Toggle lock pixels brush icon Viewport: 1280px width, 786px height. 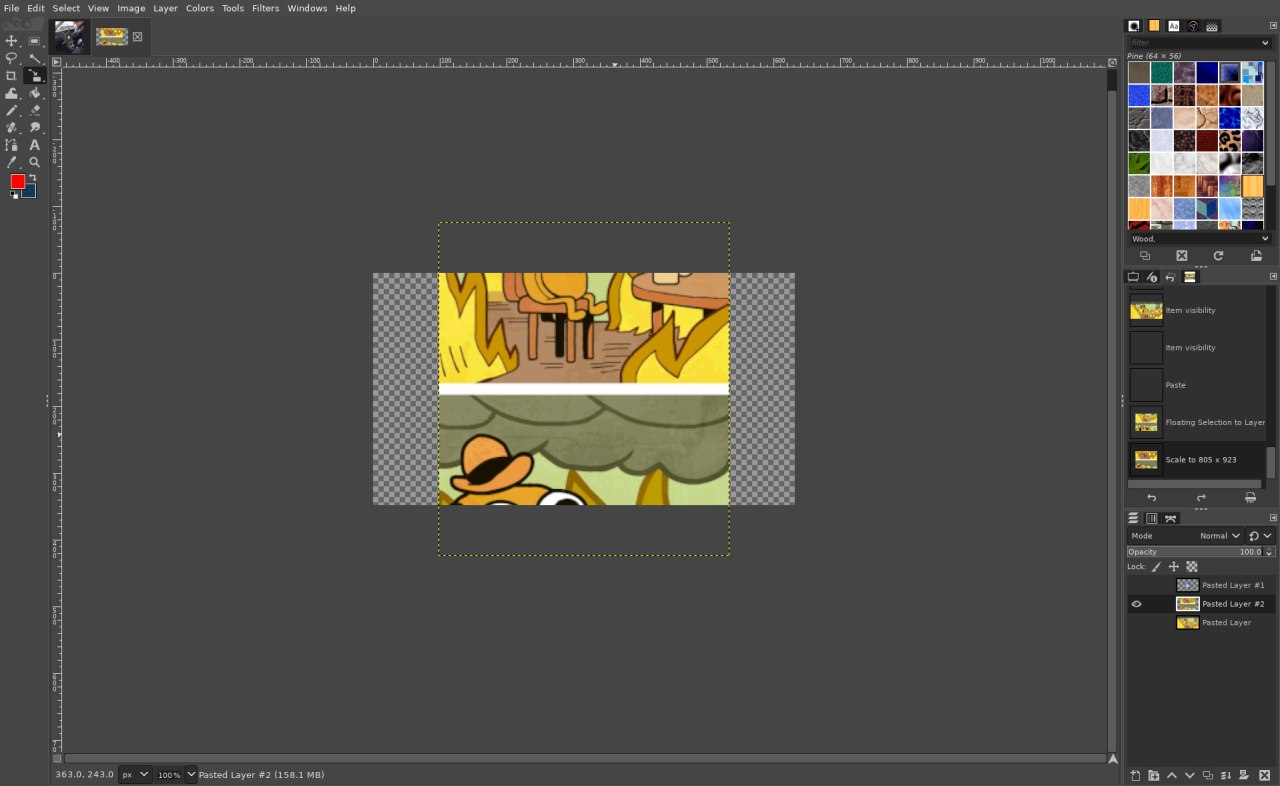pyautogui.click(x=1156, y=567)
